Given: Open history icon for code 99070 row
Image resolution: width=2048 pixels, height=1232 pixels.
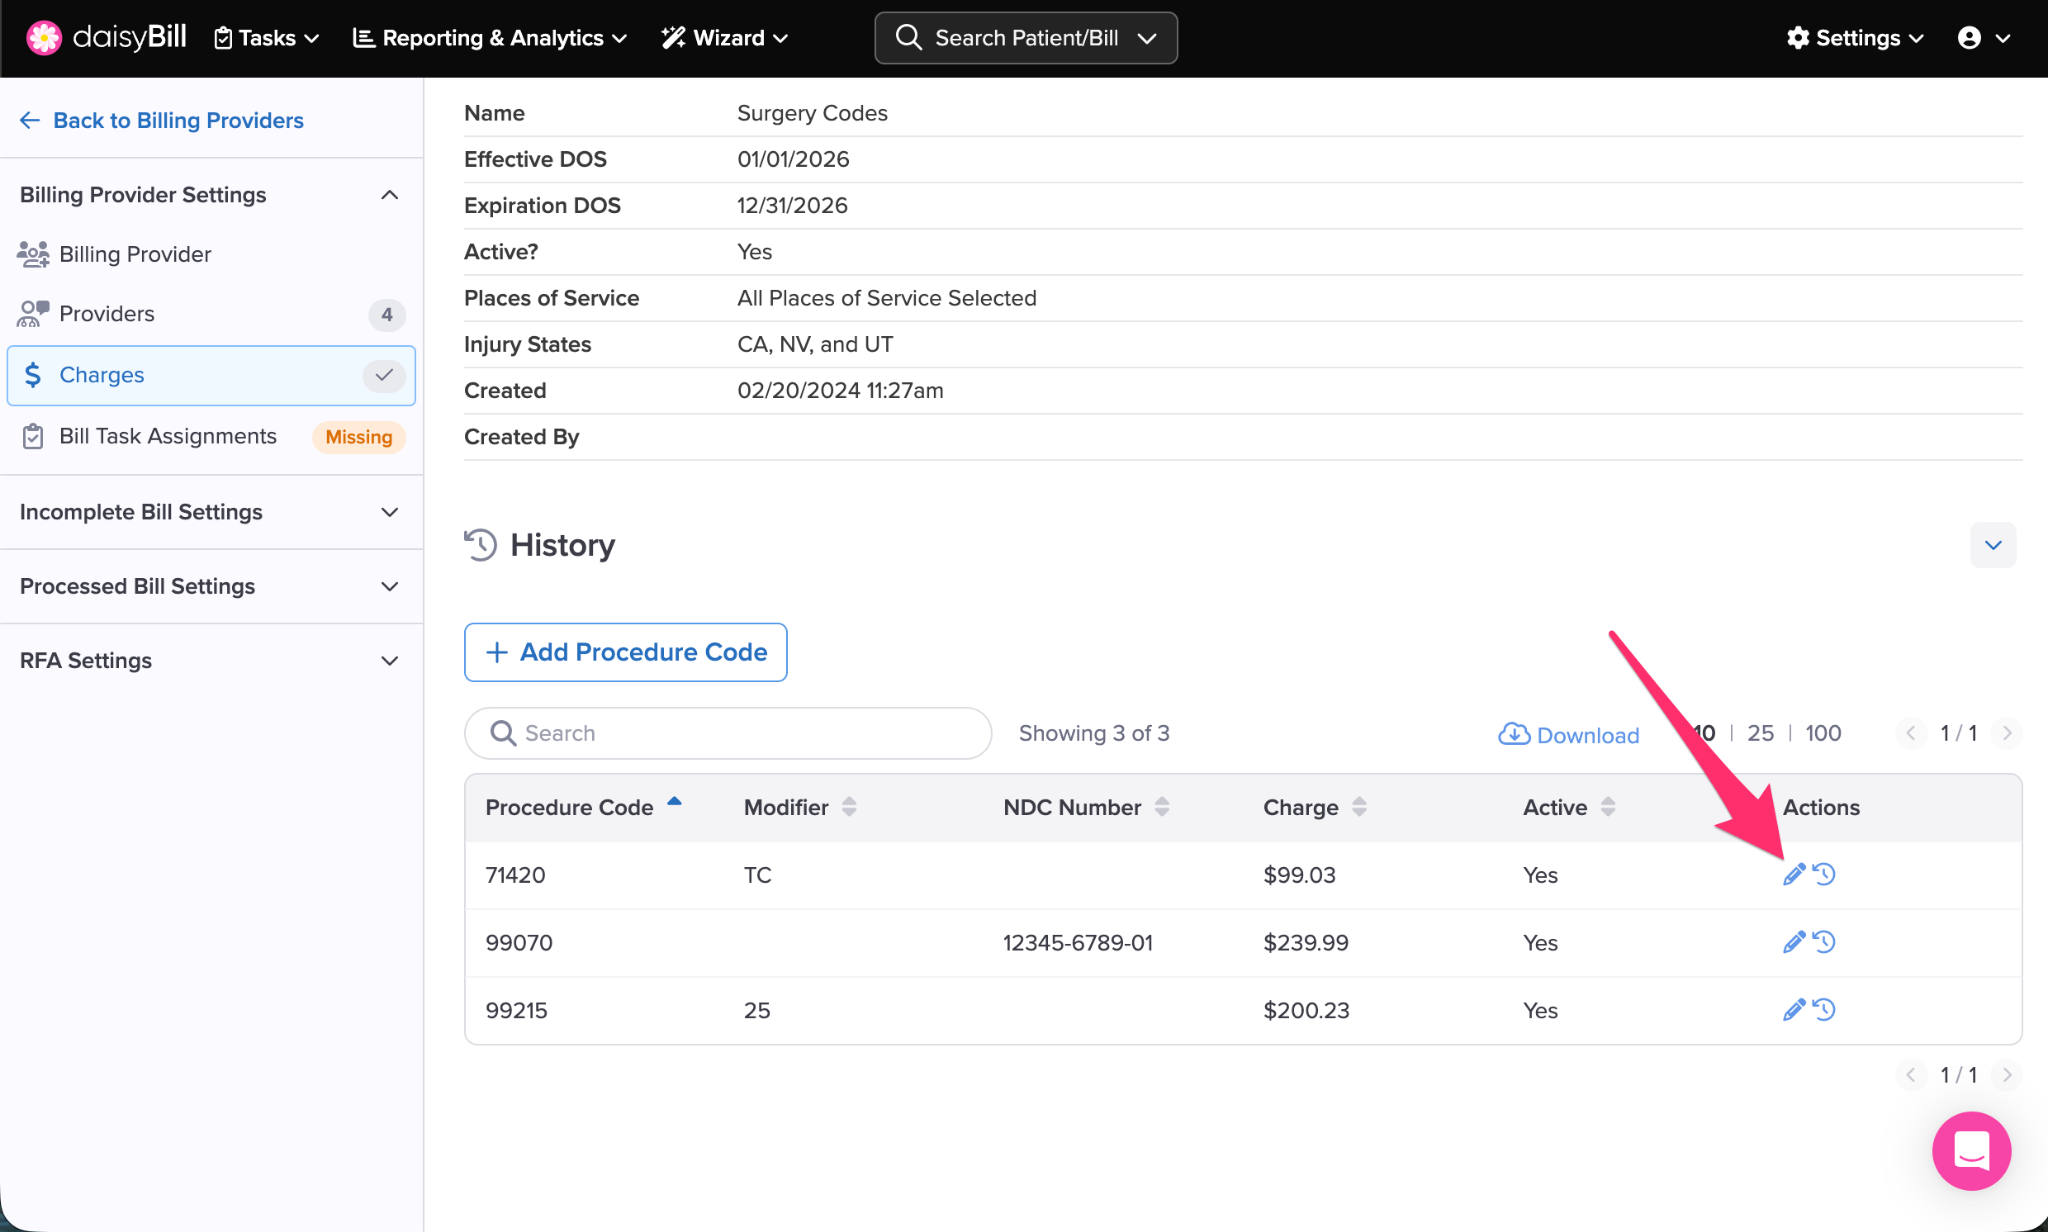Looking at the screenshot, I should 1825,942.
